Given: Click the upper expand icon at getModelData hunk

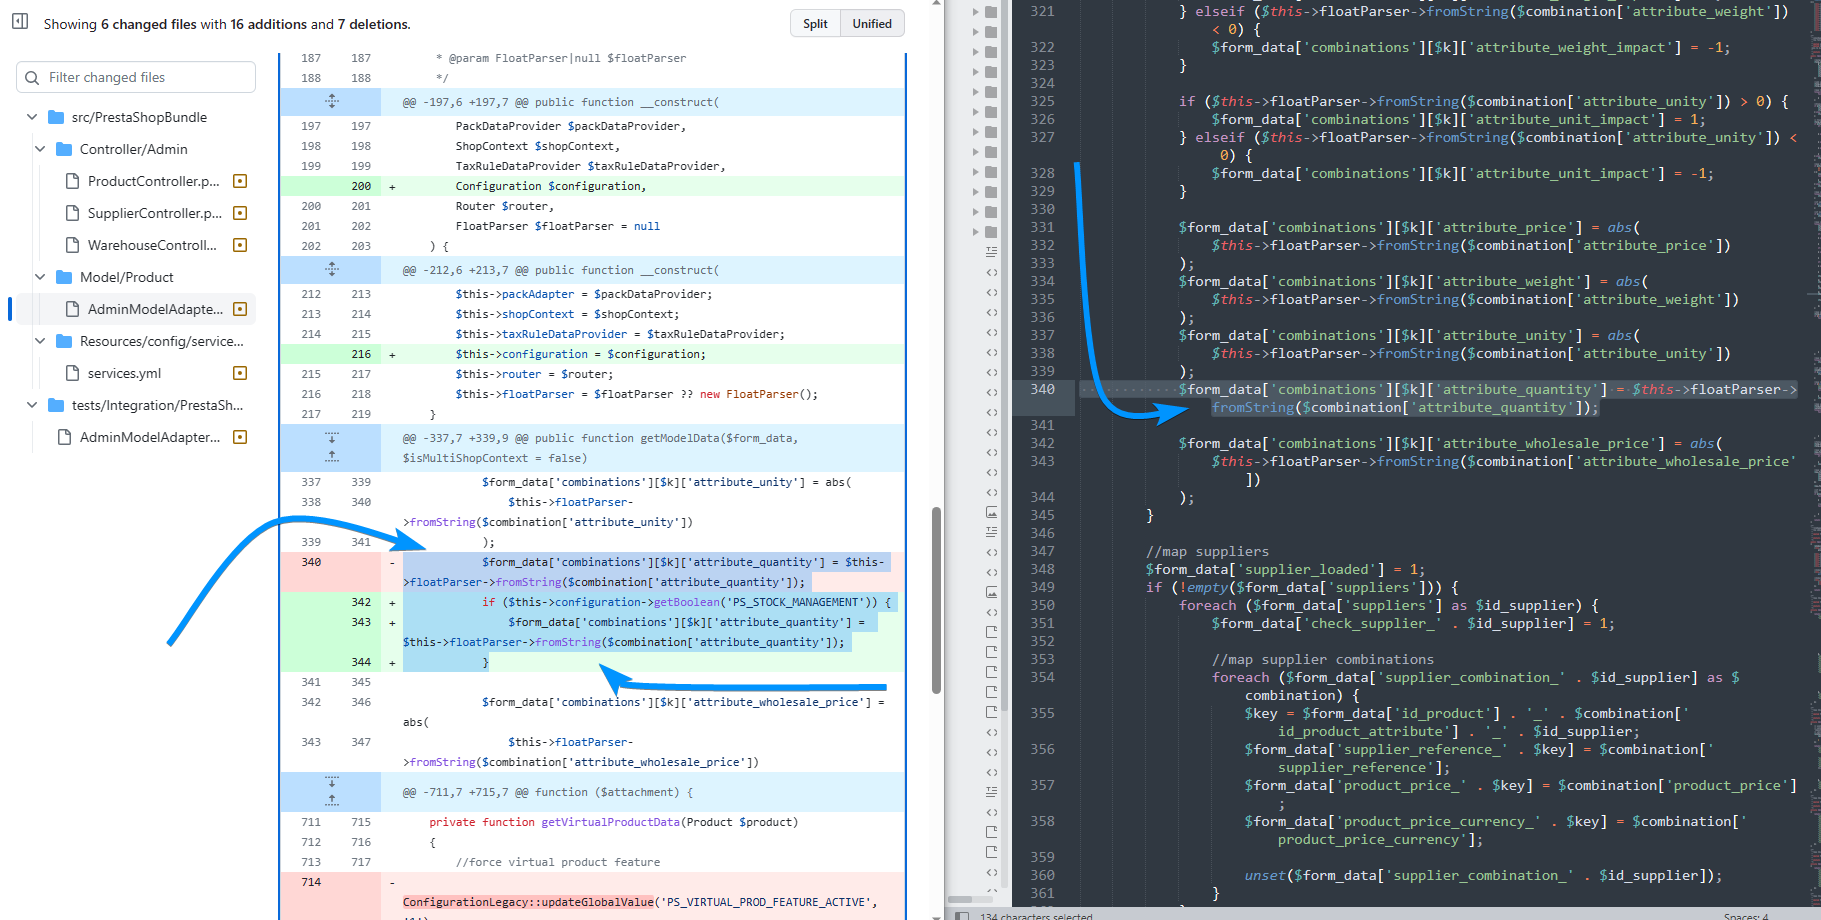Looking at the screenshot, I should click(332, 438).
